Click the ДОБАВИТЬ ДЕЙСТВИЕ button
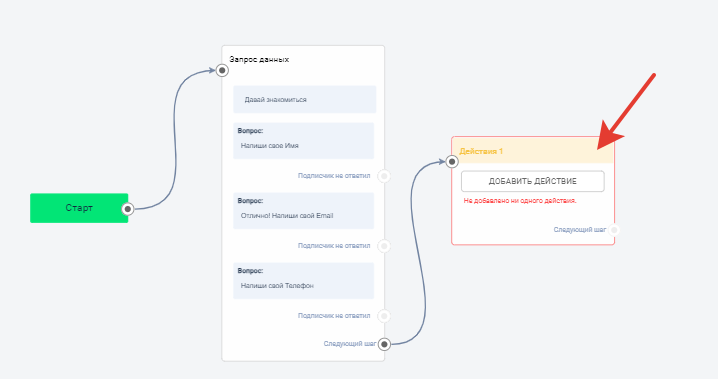The width and height of the screenshot is (718, 379). coord(533,181)
